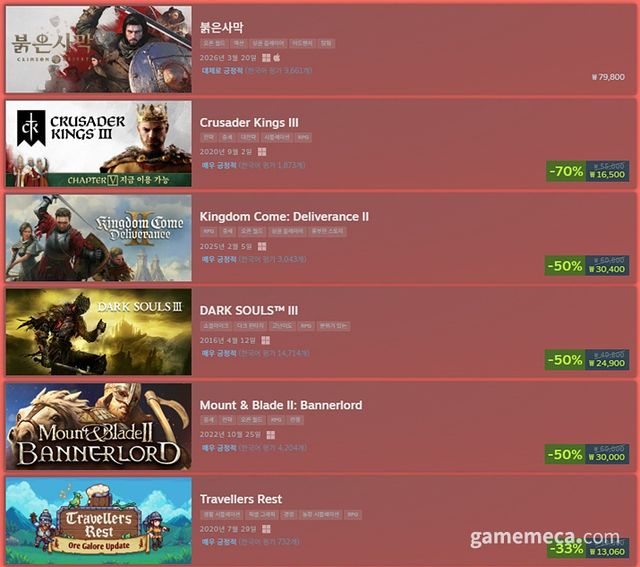Click 매우 긍정적 review summary under DARK SOULS III
This screenshot has height=567, width=640.
point(219,353)
